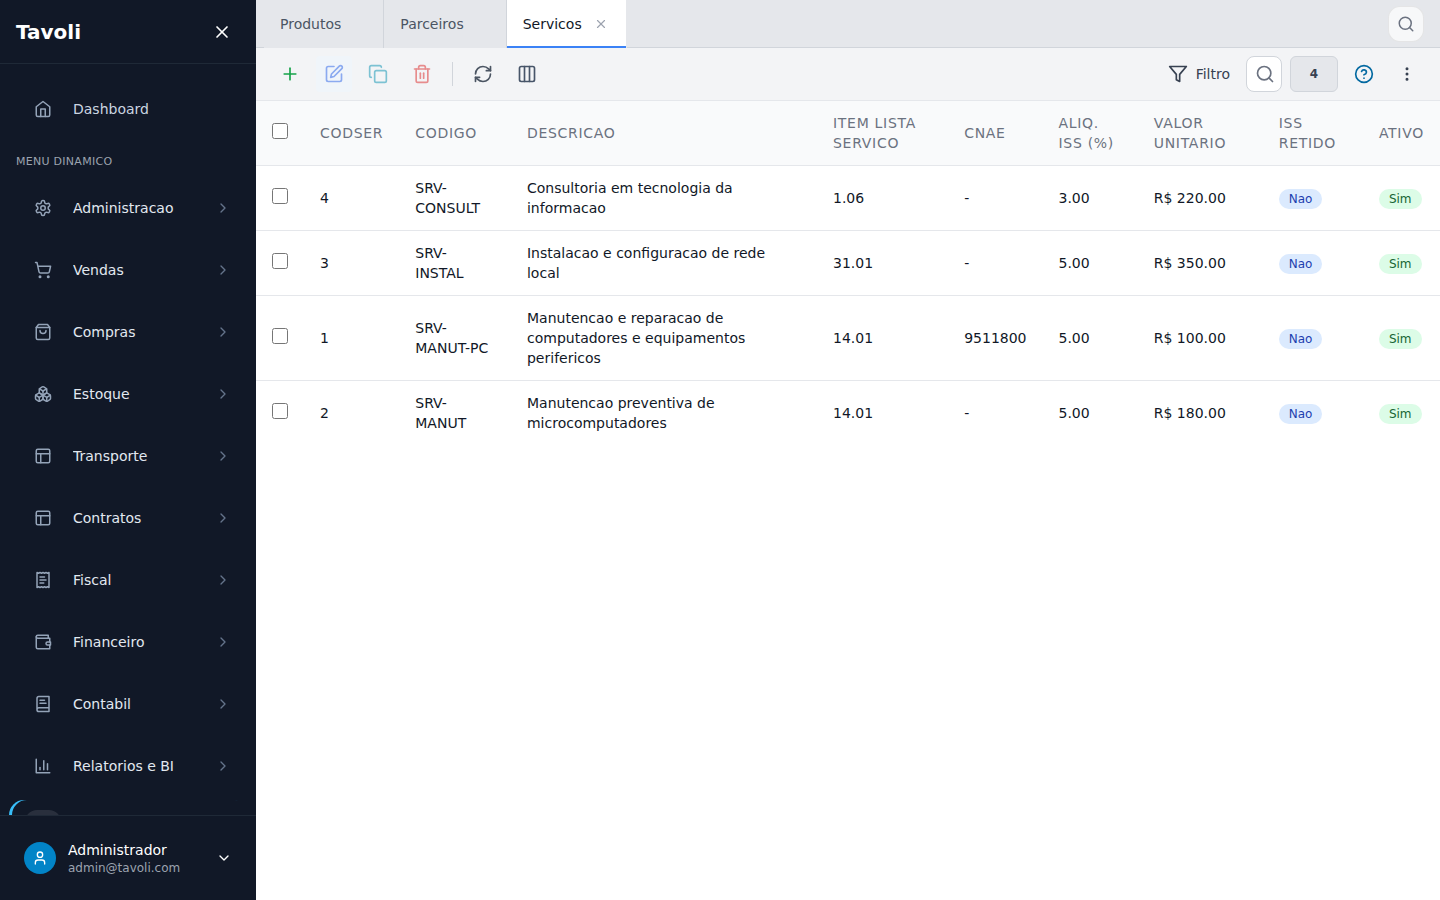Open the three-dot more options menu
This screenshot has width=1440, height=900.
[1407, 74]
